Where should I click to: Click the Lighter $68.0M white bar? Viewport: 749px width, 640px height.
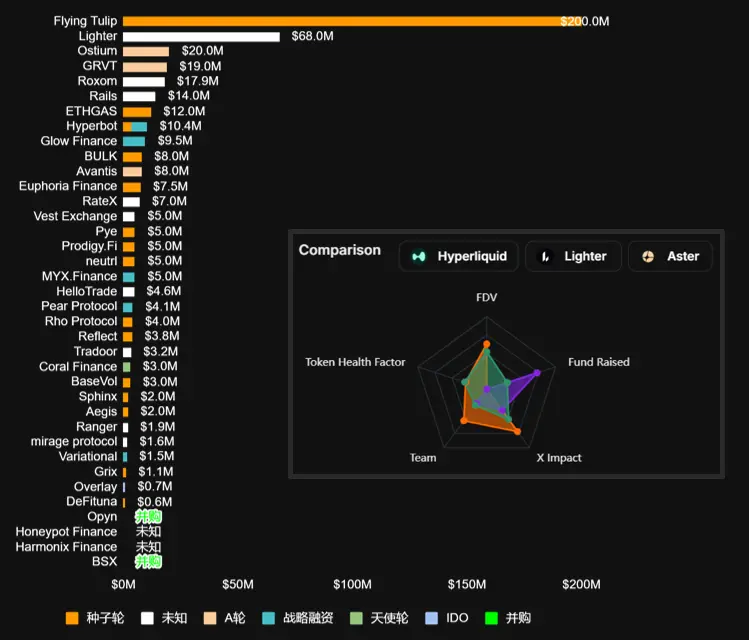click(201, 36)
